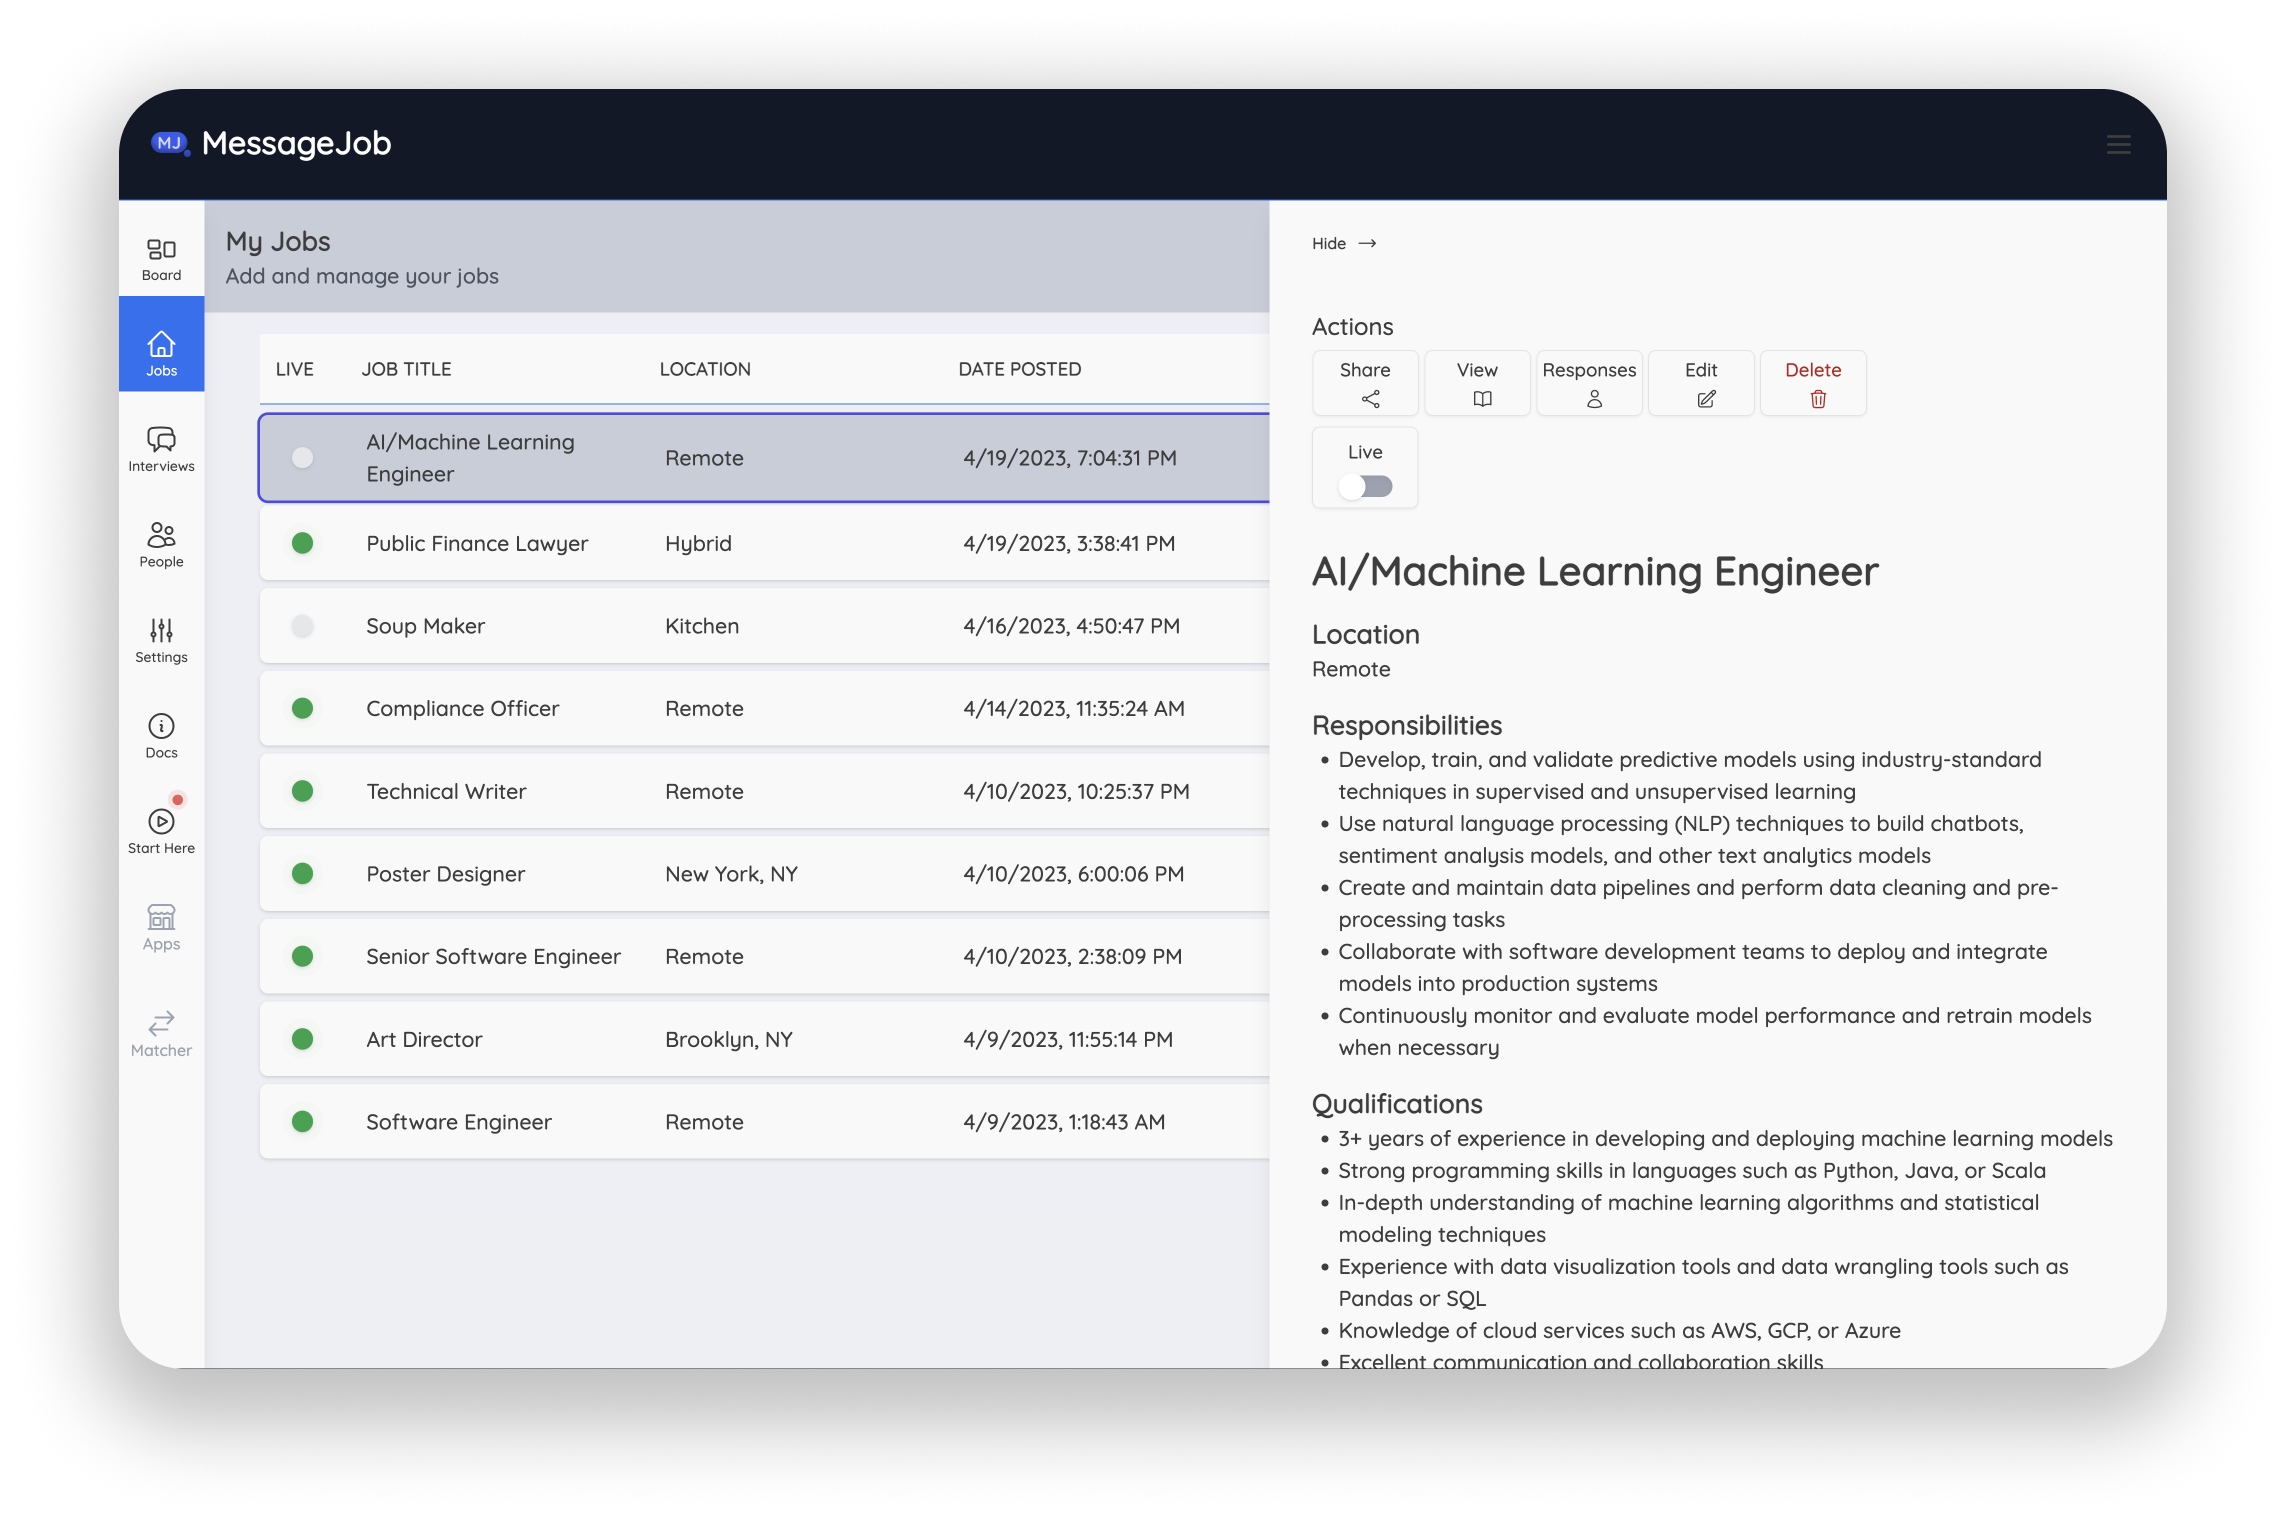Image resolution: width=2286 pixels, height=1518 pixels.
Task: Open the Apps store icon
Action: [161, 917]
